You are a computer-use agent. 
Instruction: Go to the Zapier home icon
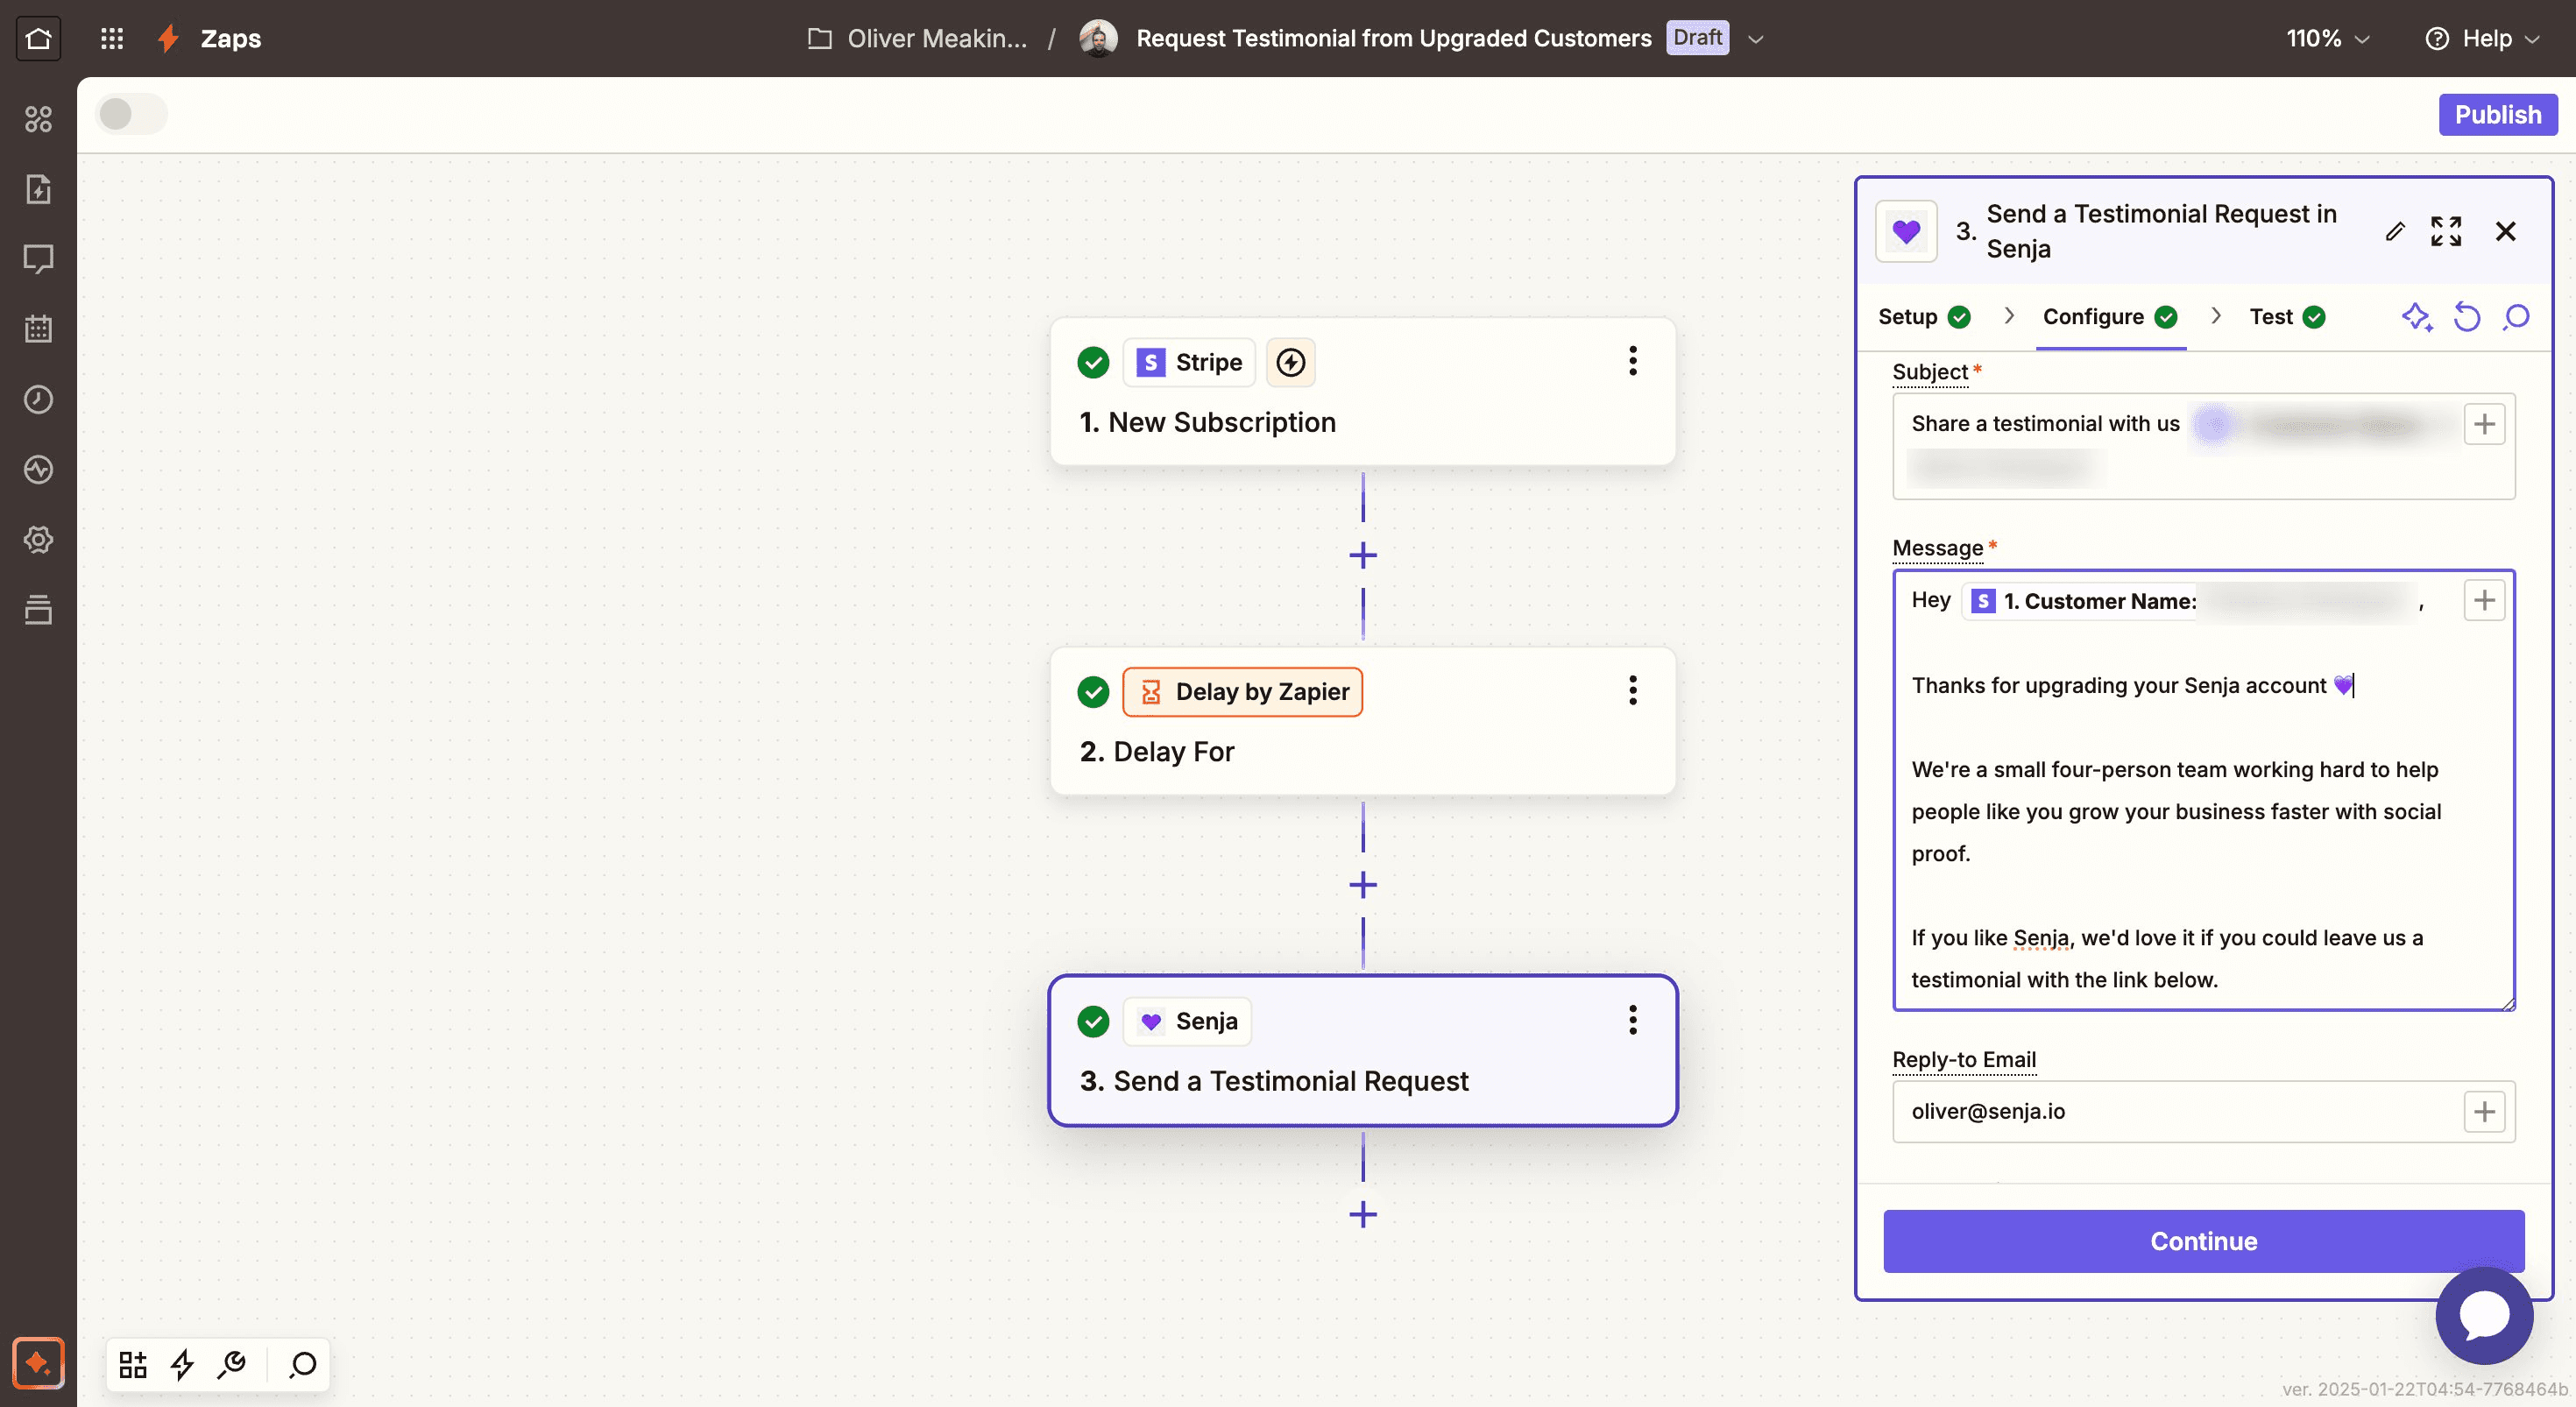click(x=38, y=39)
